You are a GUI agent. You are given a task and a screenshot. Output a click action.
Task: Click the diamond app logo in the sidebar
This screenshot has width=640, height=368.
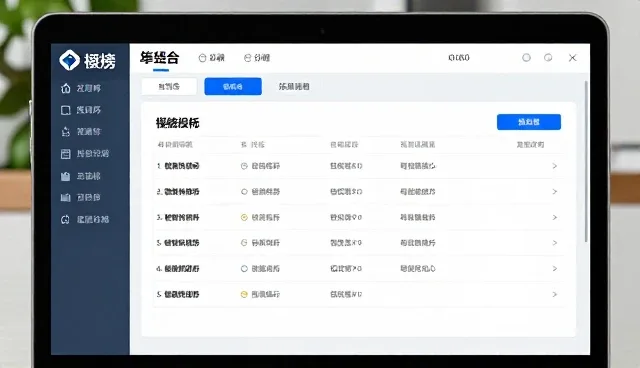tap(69, 60)
